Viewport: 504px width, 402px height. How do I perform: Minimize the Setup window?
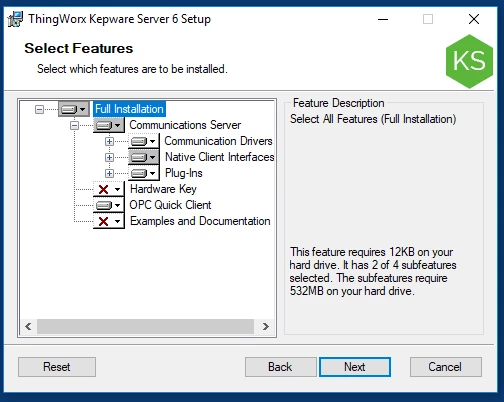pos(383,19)
